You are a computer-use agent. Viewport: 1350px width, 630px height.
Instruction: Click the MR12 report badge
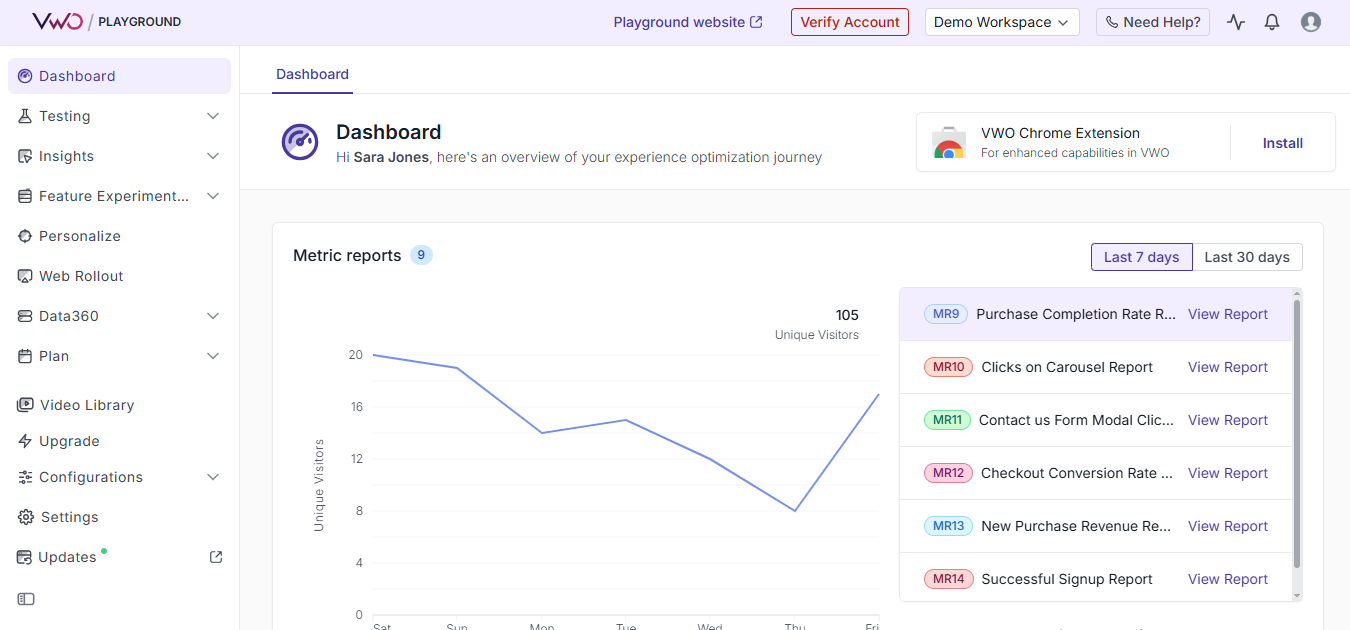(948, 473)
